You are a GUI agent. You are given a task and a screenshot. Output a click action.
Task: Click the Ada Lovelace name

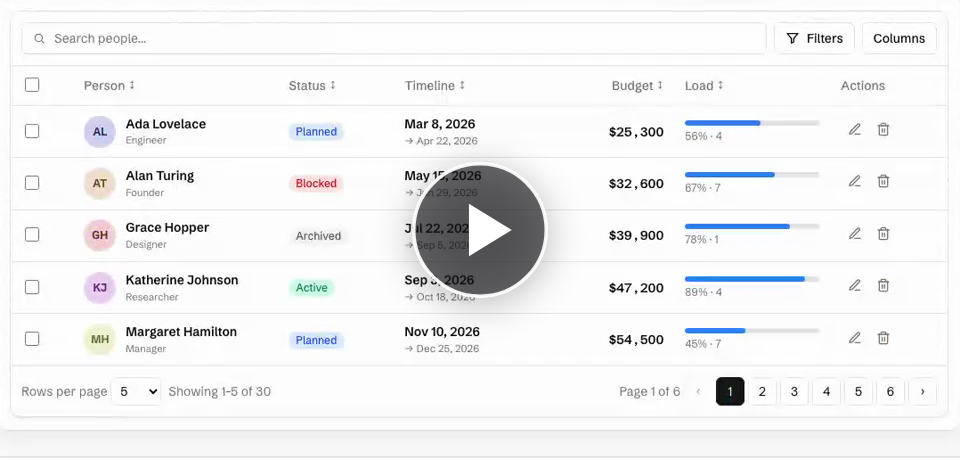(x=166, y=124)
